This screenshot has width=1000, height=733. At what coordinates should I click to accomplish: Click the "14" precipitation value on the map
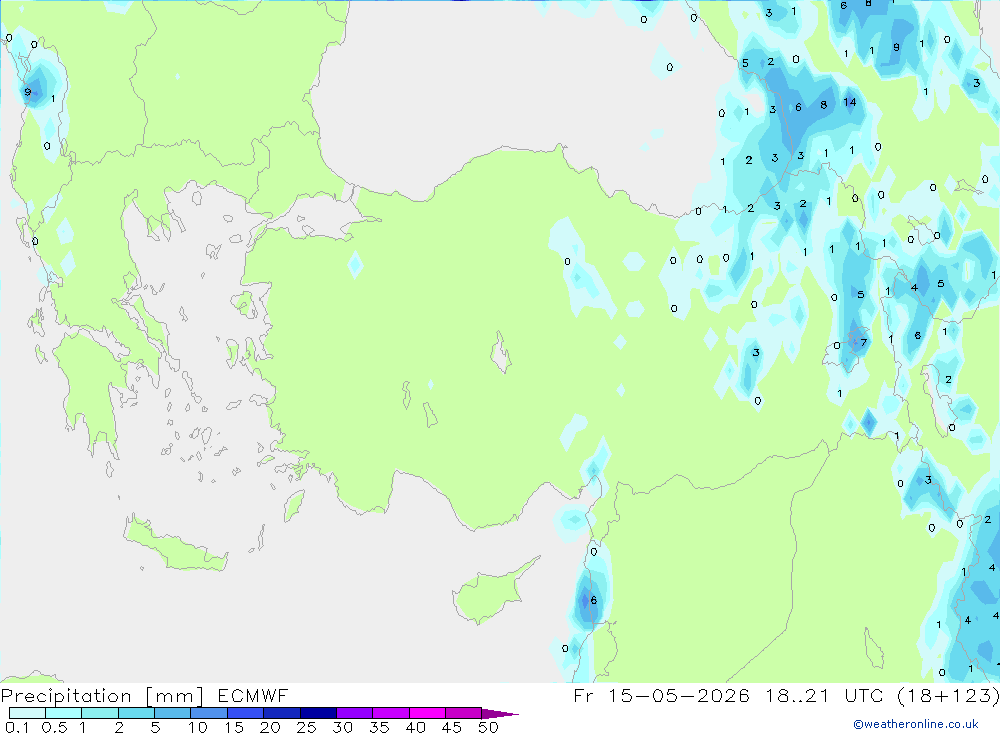pyautogui.click(x=849, y=102)
